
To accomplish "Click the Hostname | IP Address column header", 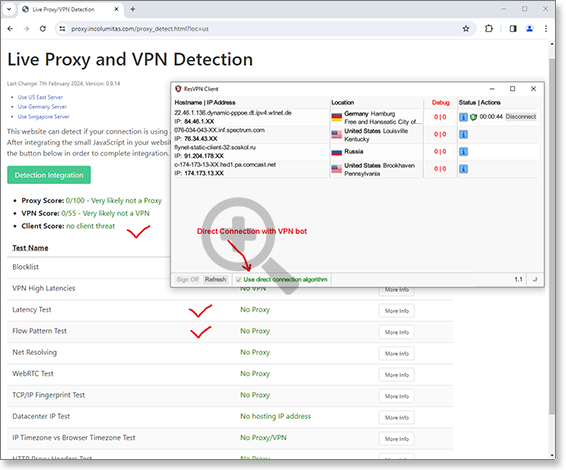I will click(205, 103).
